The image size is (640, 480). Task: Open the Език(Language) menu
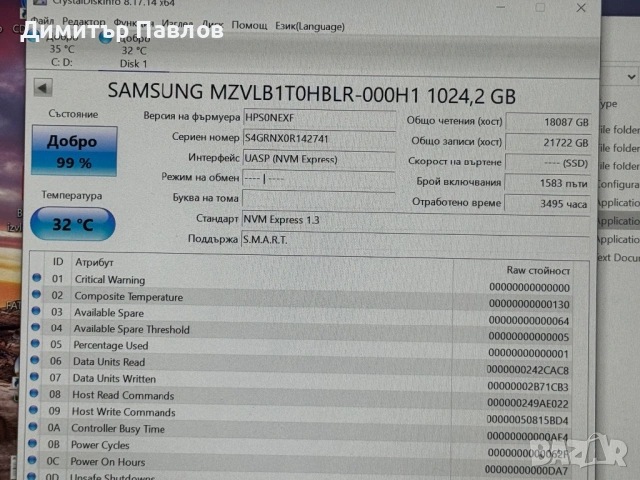(x=310, y=27)
